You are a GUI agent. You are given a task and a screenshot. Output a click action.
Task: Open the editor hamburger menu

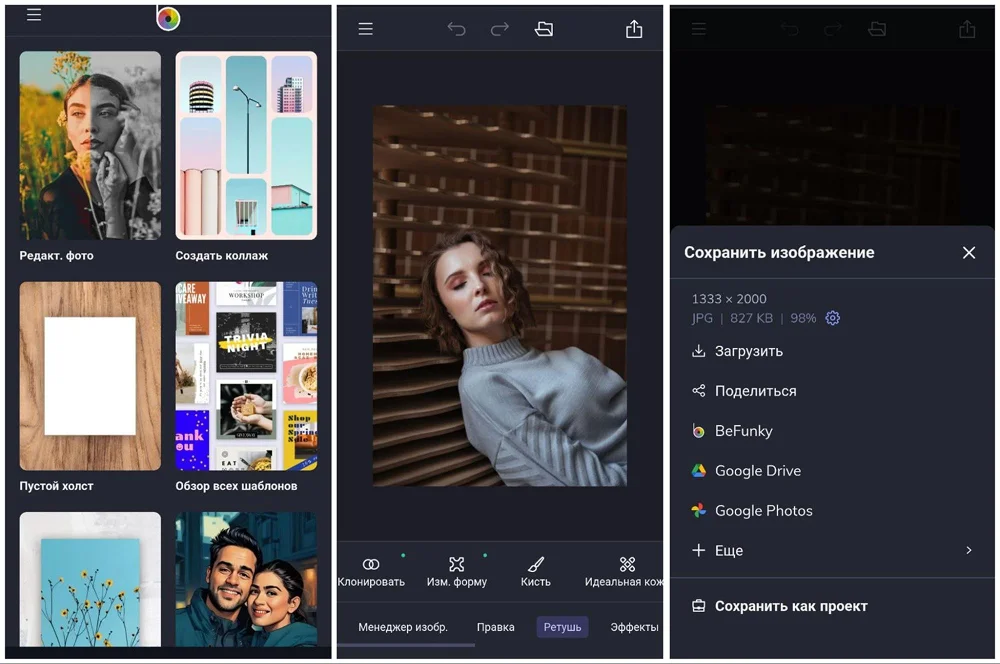pyautogui.click(x=366, y=29)
